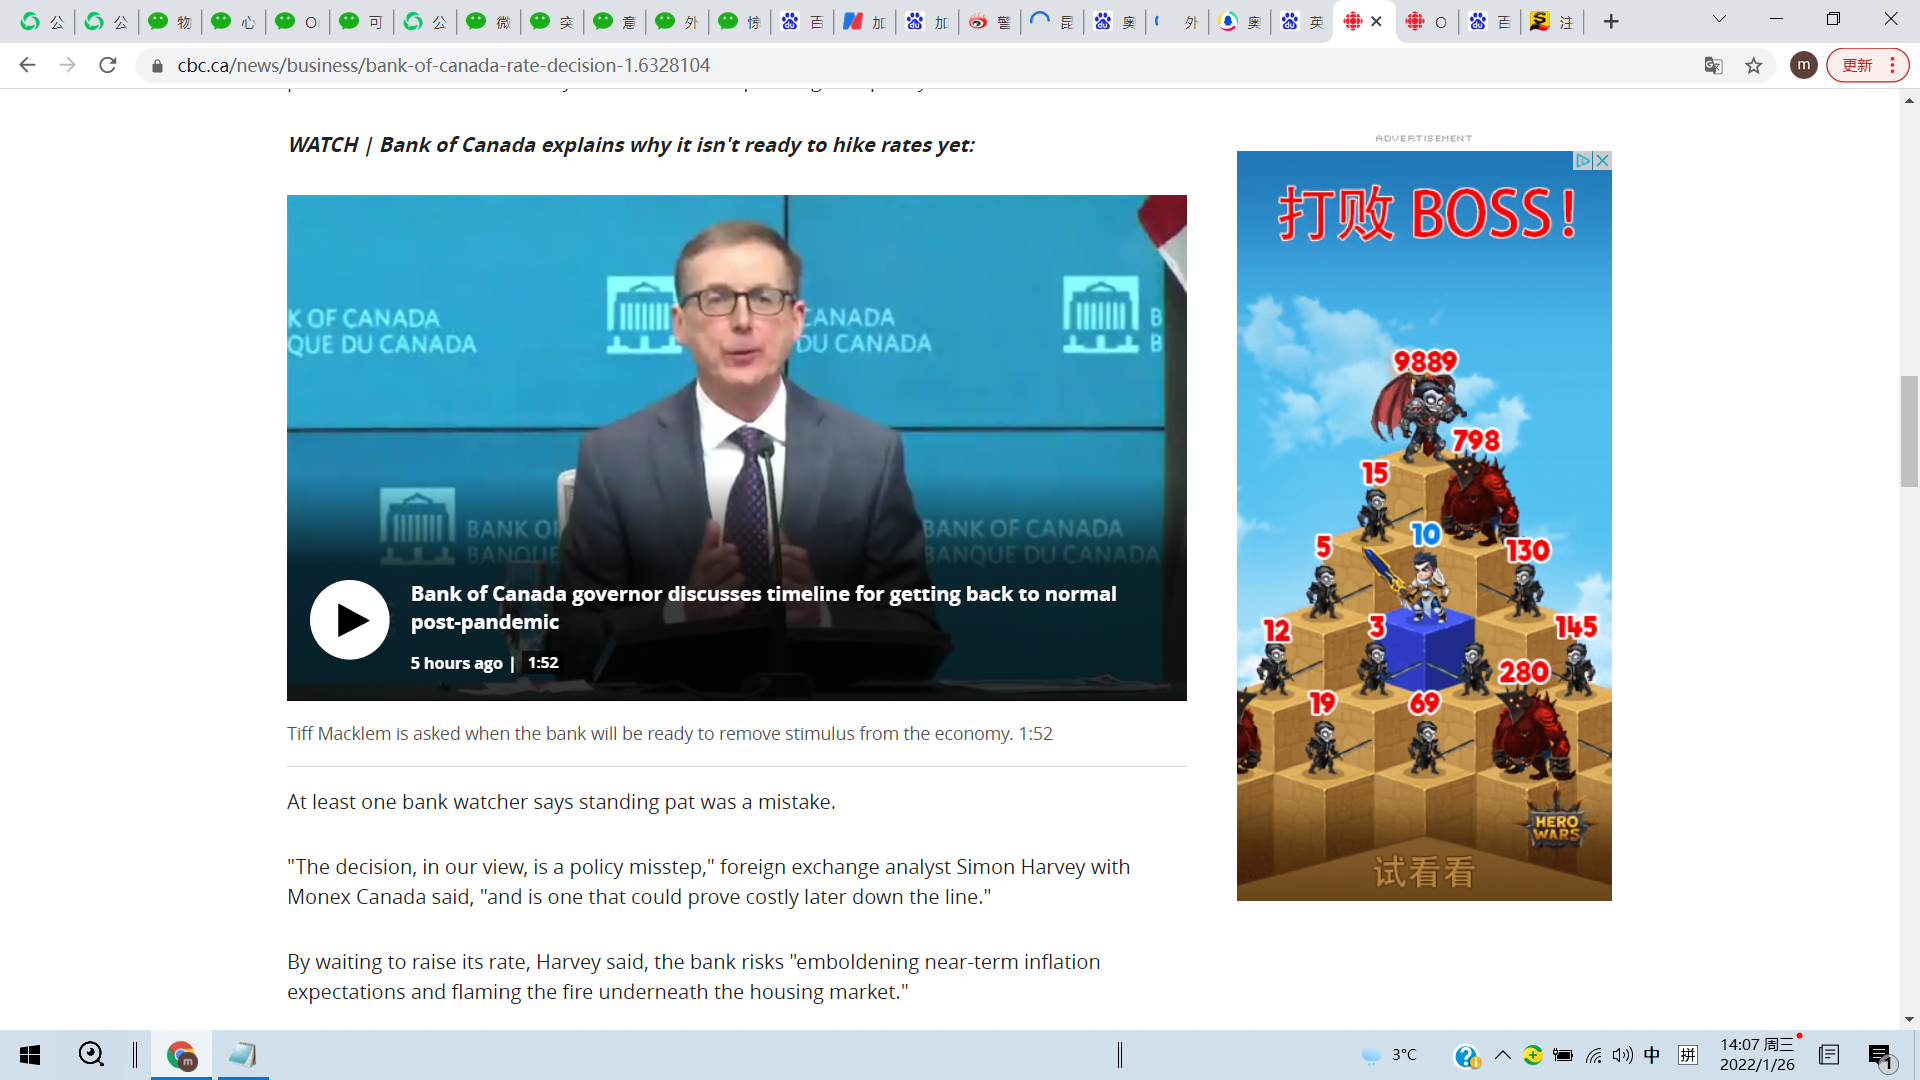Click the Hero Wars advertisement image

pos(1424,526)
